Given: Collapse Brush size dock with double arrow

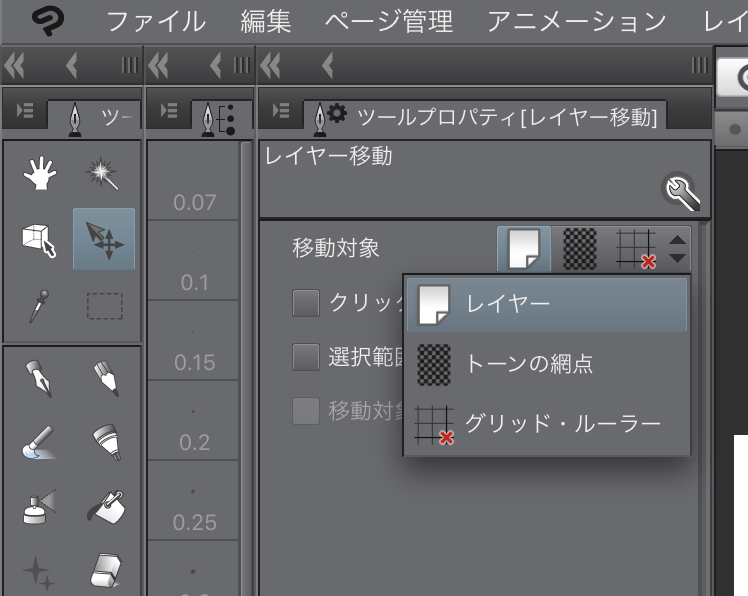Looking at the screenshot, I should [159, 65].
